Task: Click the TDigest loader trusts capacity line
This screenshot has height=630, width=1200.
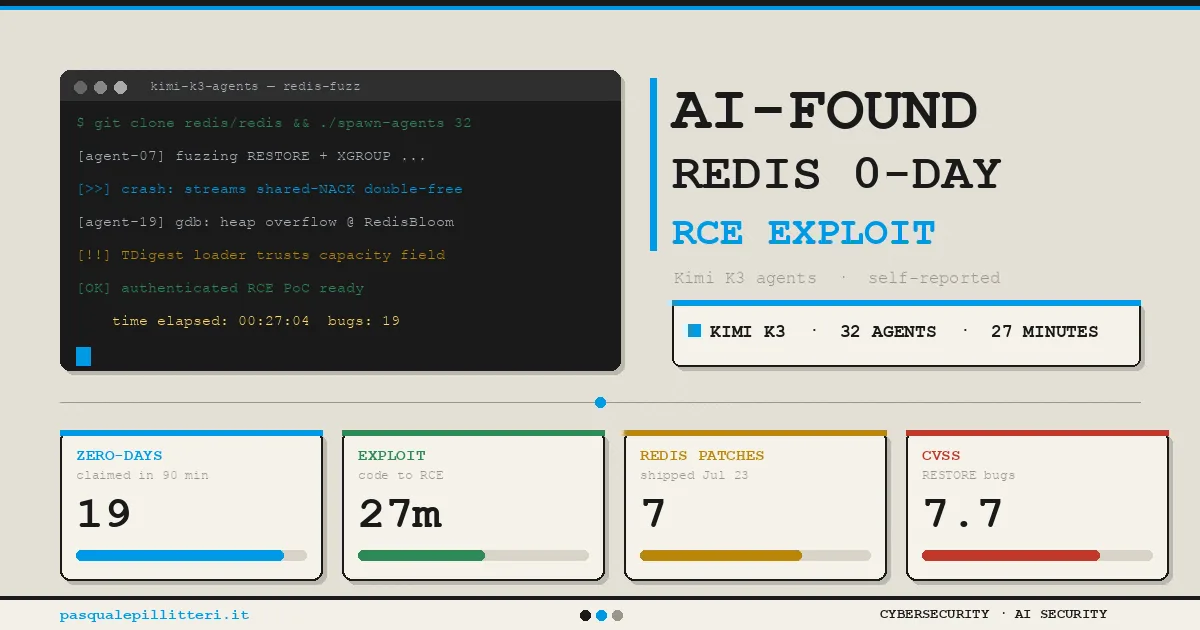Action: 261,255
